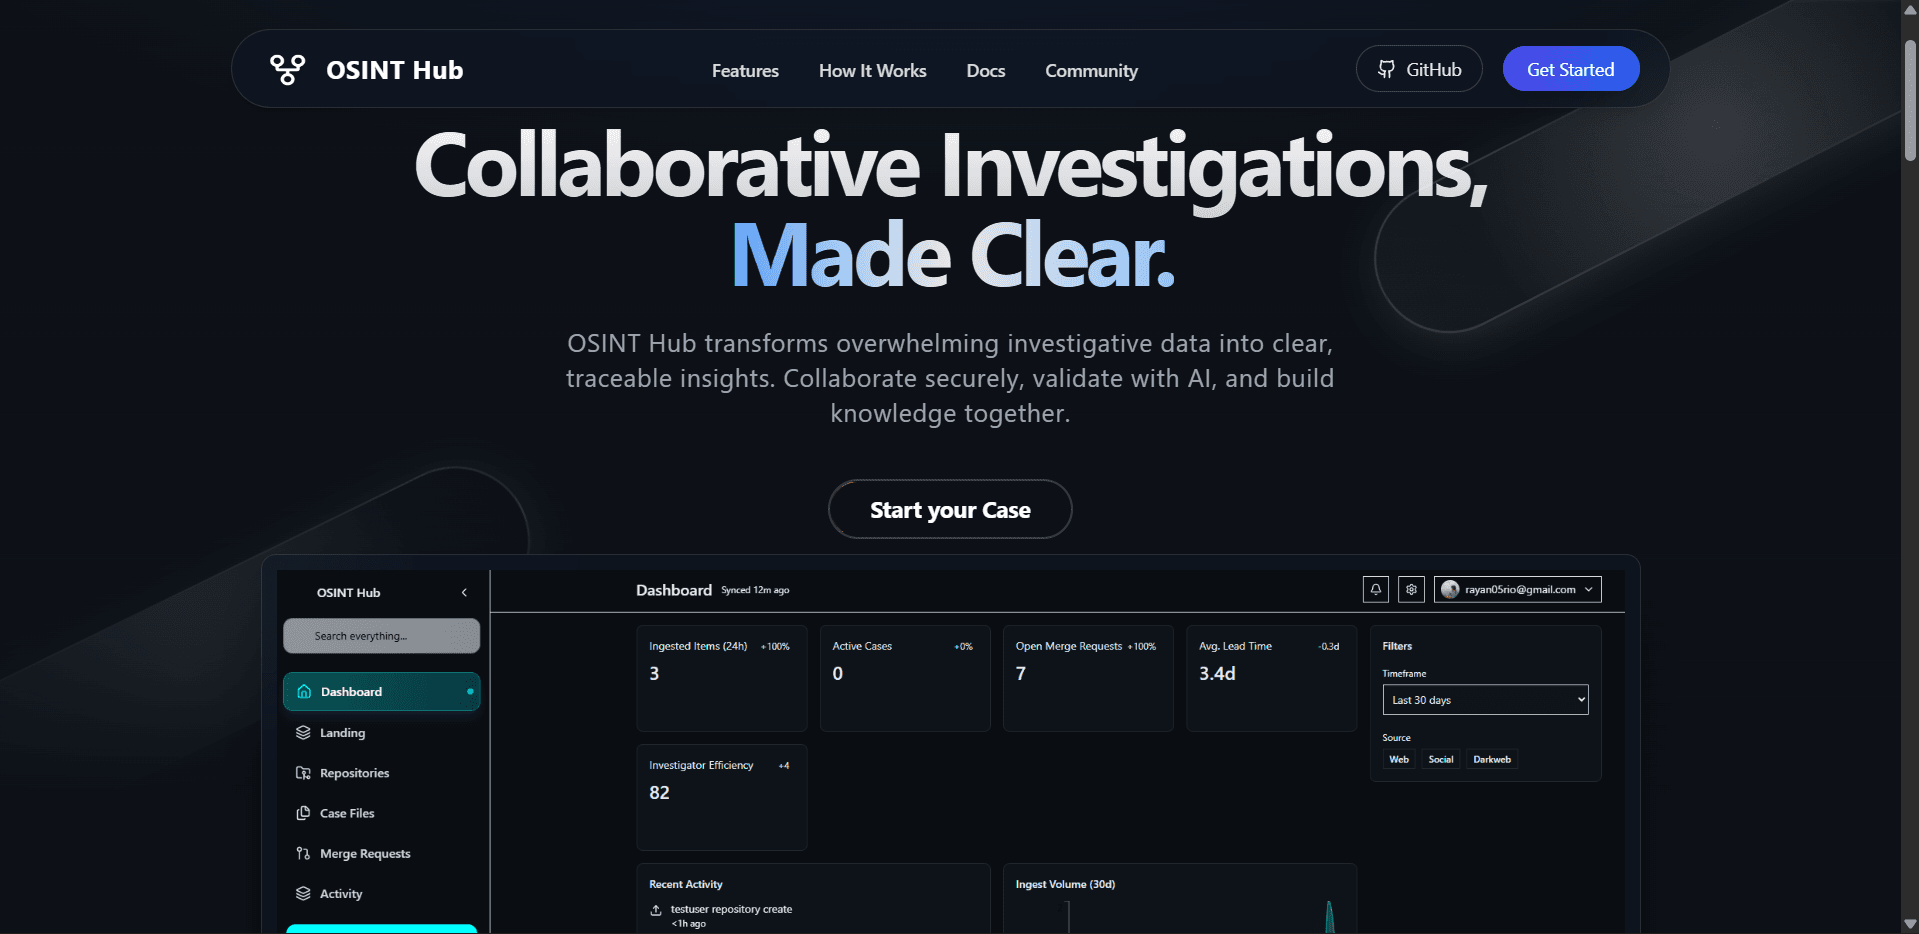
Task: Go to the Docs navigation item
Action: (x=985, y=70)
